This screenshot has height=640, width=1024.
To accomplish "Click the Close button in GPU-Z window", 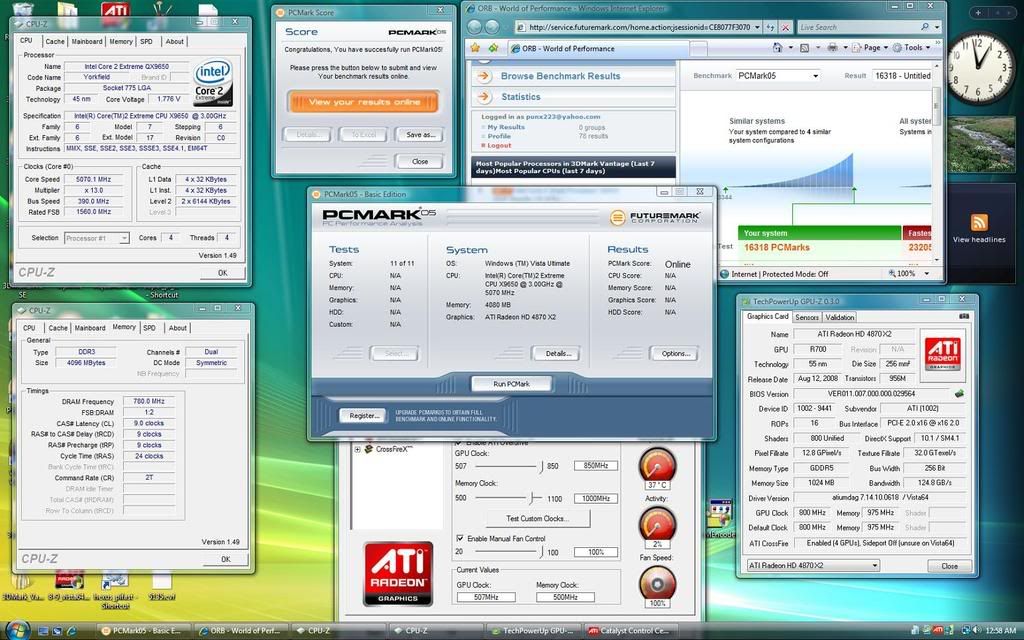I will click(x=950, y=566).
